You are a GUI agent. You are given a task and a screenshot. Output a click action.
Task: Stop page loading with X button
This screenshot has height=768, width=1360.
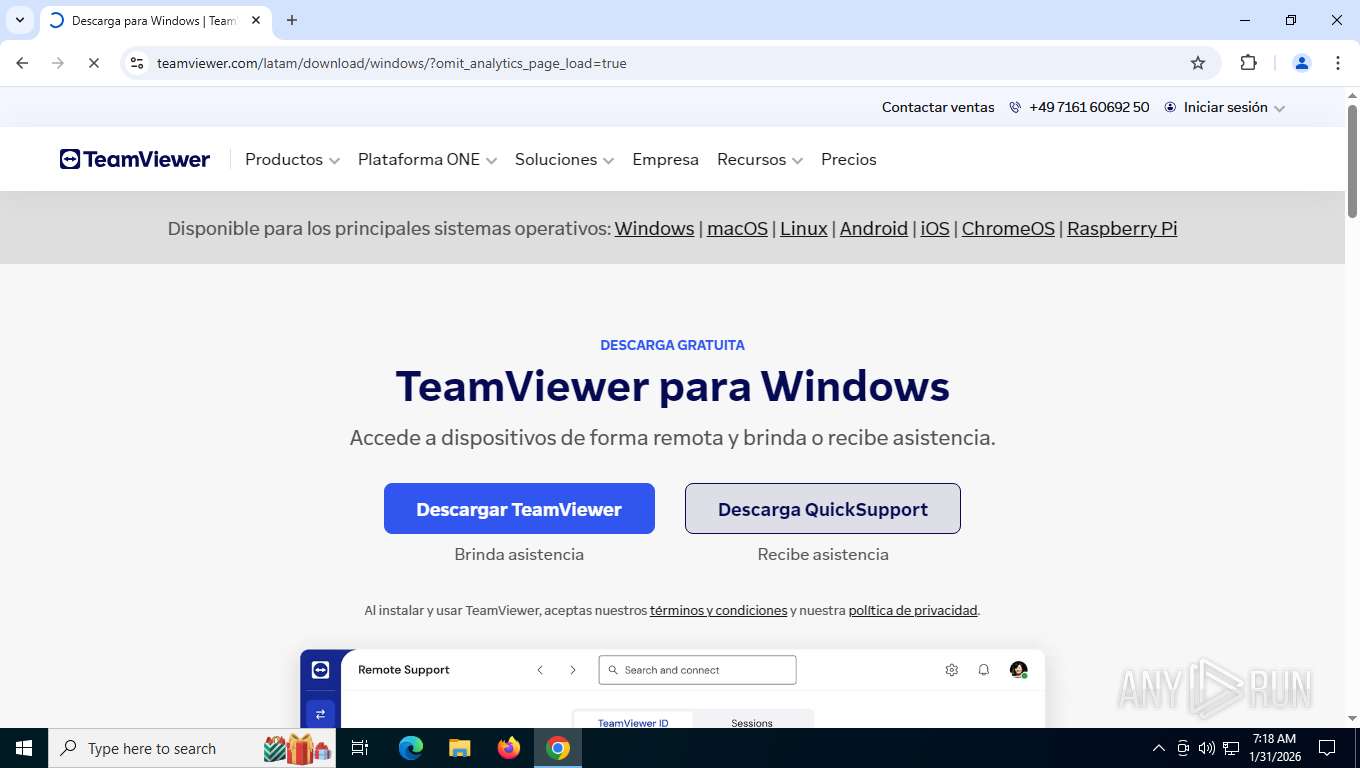tap(93, 63)
